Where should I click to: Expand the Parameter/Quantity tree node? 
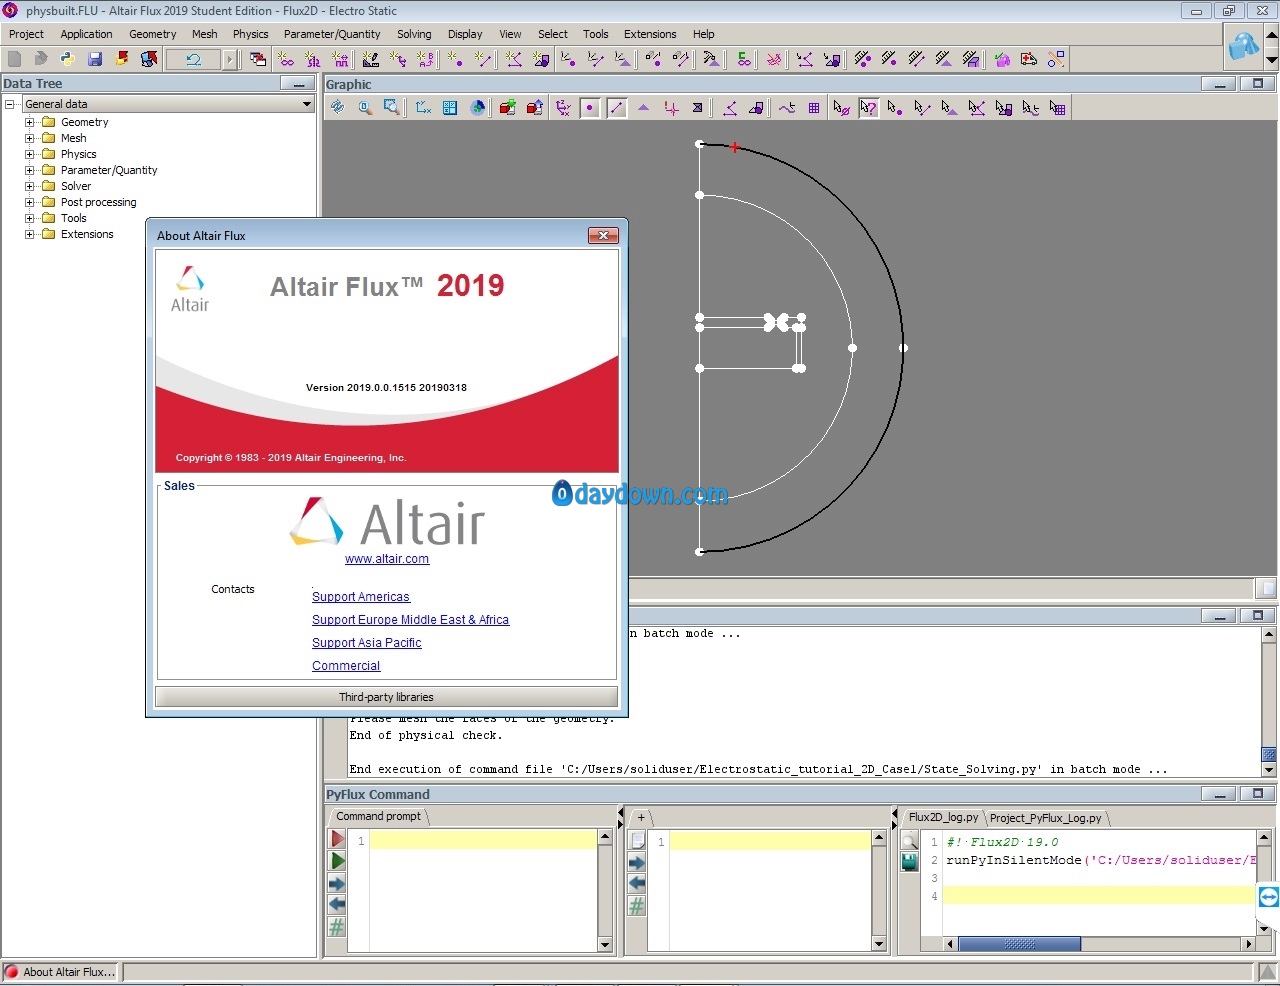point(29,170)
